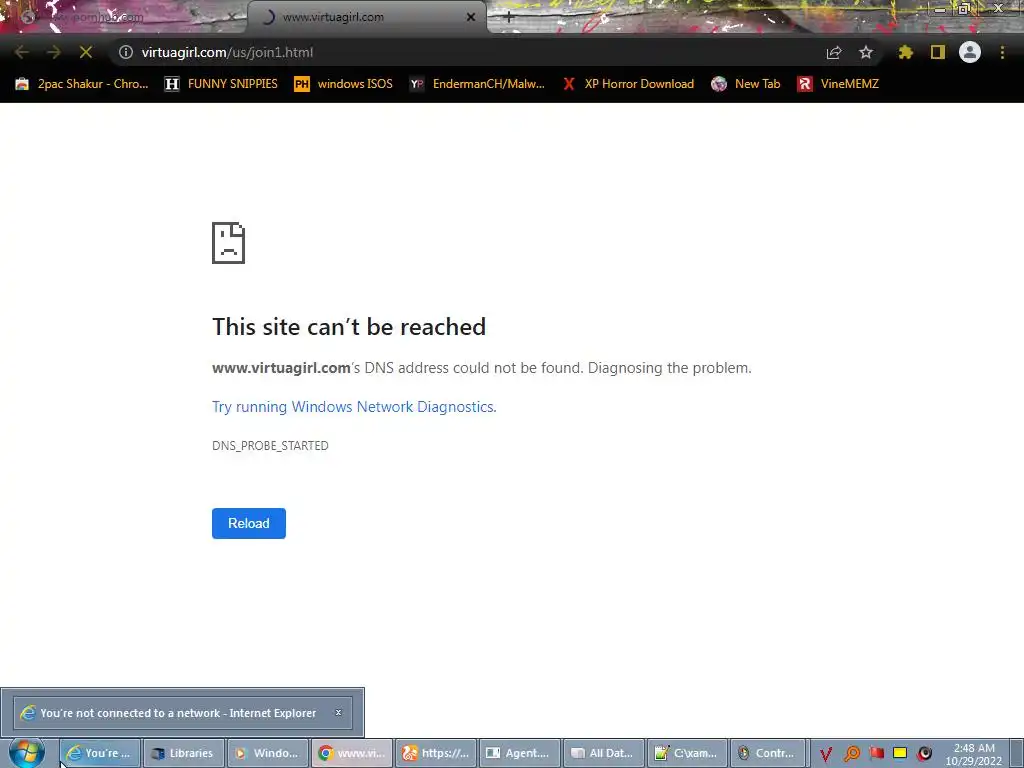The height and width of the screenshot is (768, 1024).
Task: Share this page icon in address bar
Action: (834, 52)
